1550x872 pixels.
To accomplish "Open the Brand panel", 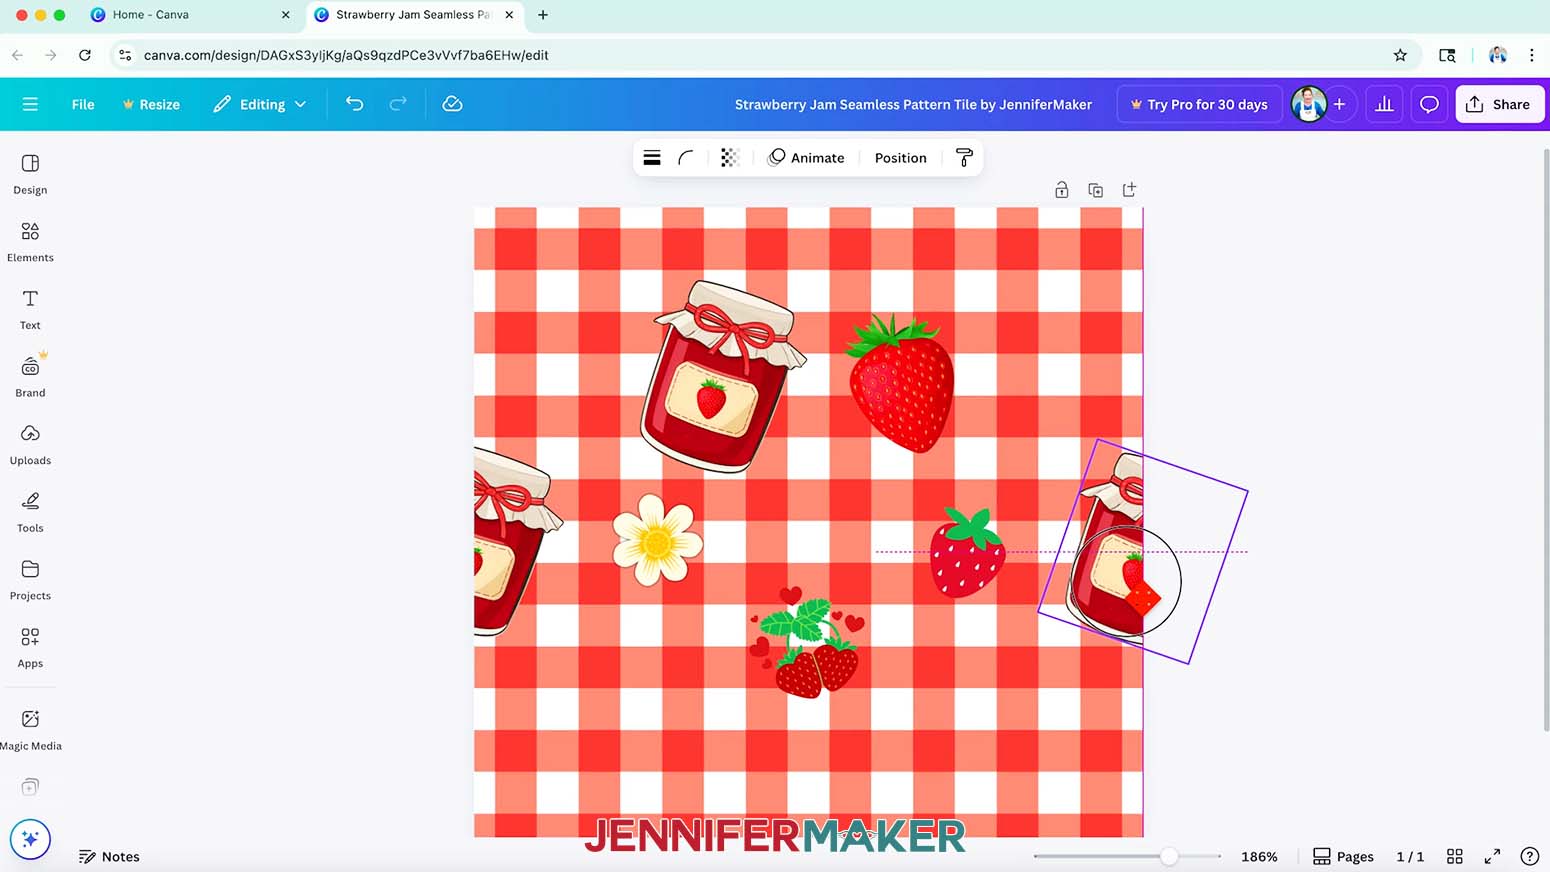I will click(x=30, y=377).
